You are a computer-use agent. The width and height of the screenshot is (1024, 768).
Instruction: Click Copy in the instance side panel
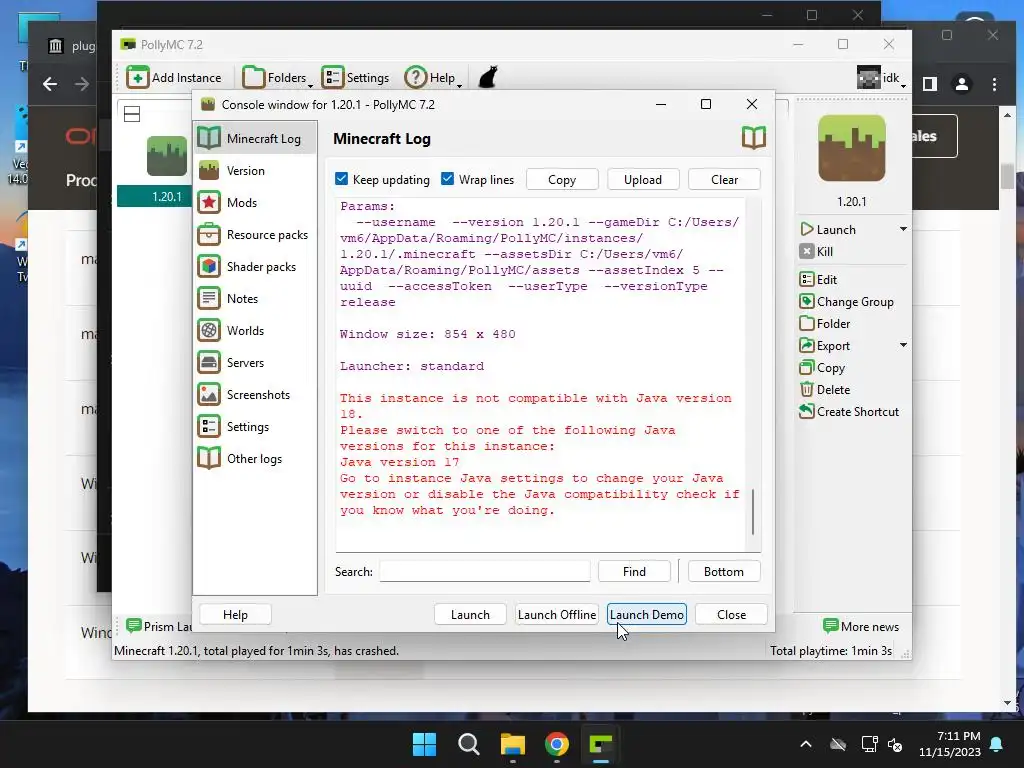(x=822, y=368)
